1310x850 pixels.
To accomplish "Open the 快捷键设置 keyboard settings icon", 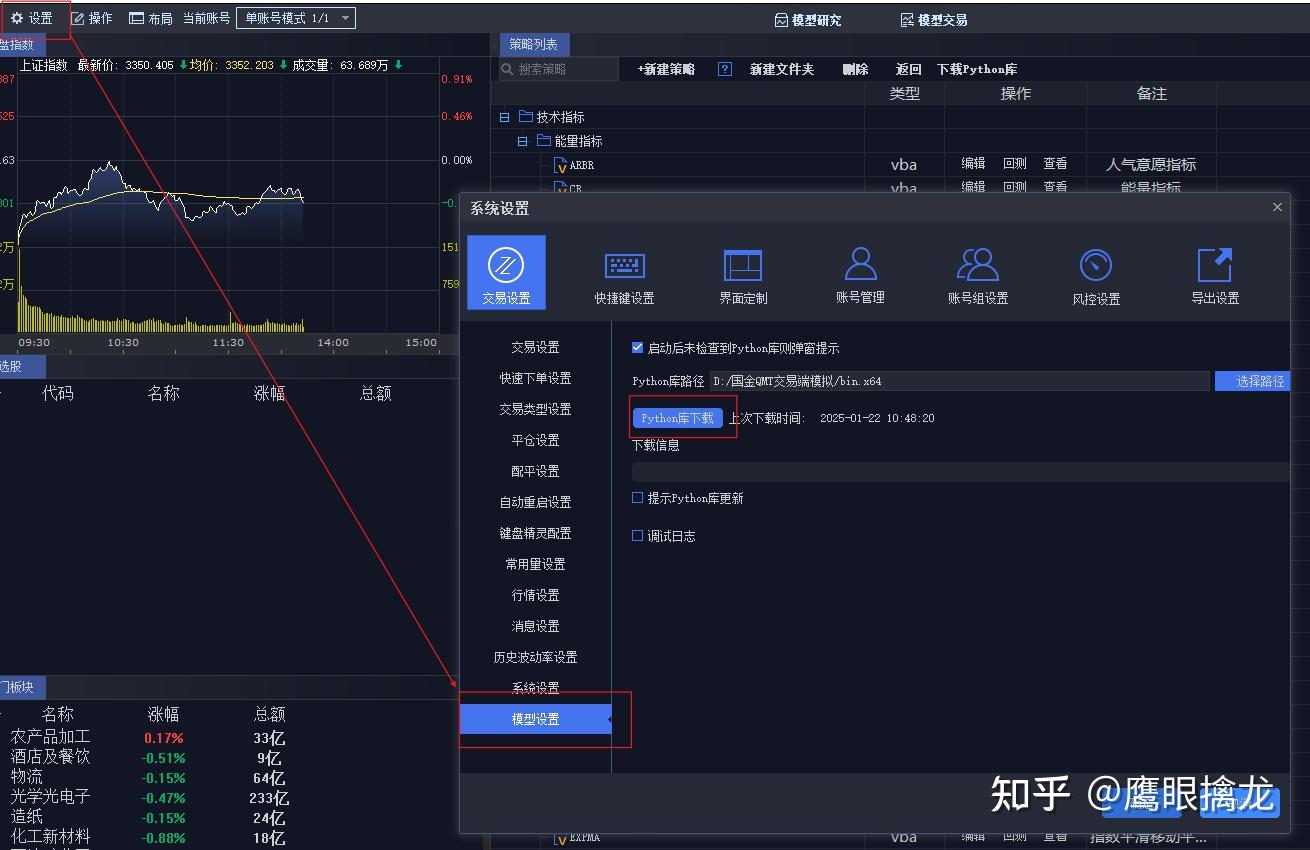I will [624, 272].
